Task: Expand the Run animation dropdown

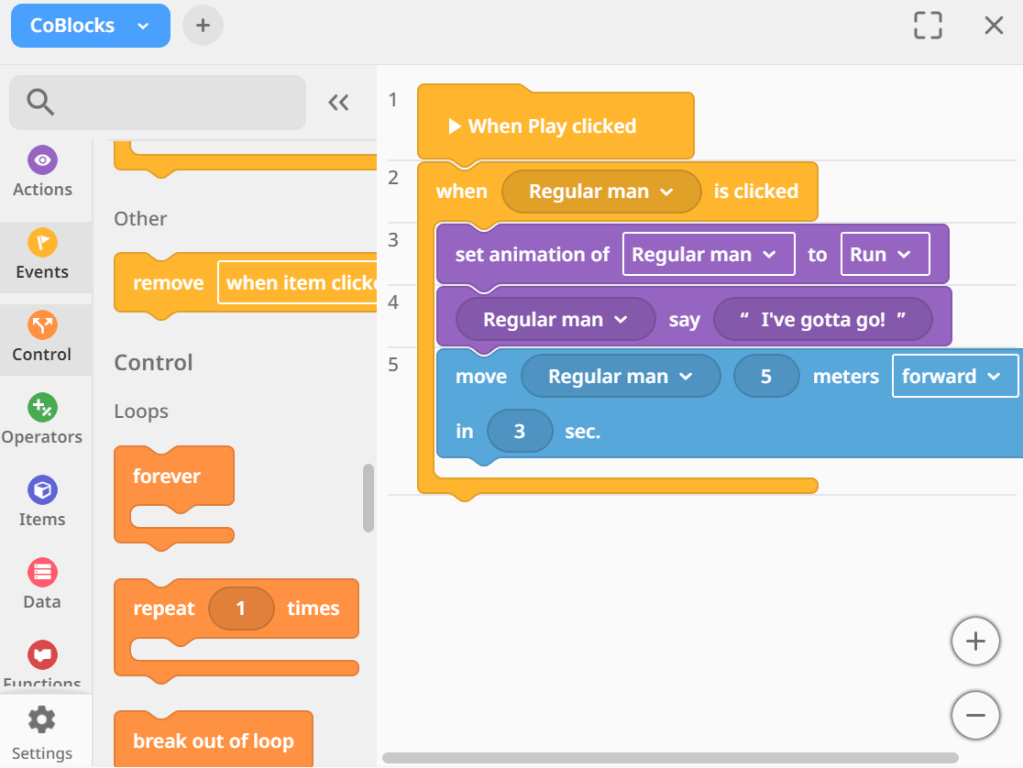Action: 885,254
